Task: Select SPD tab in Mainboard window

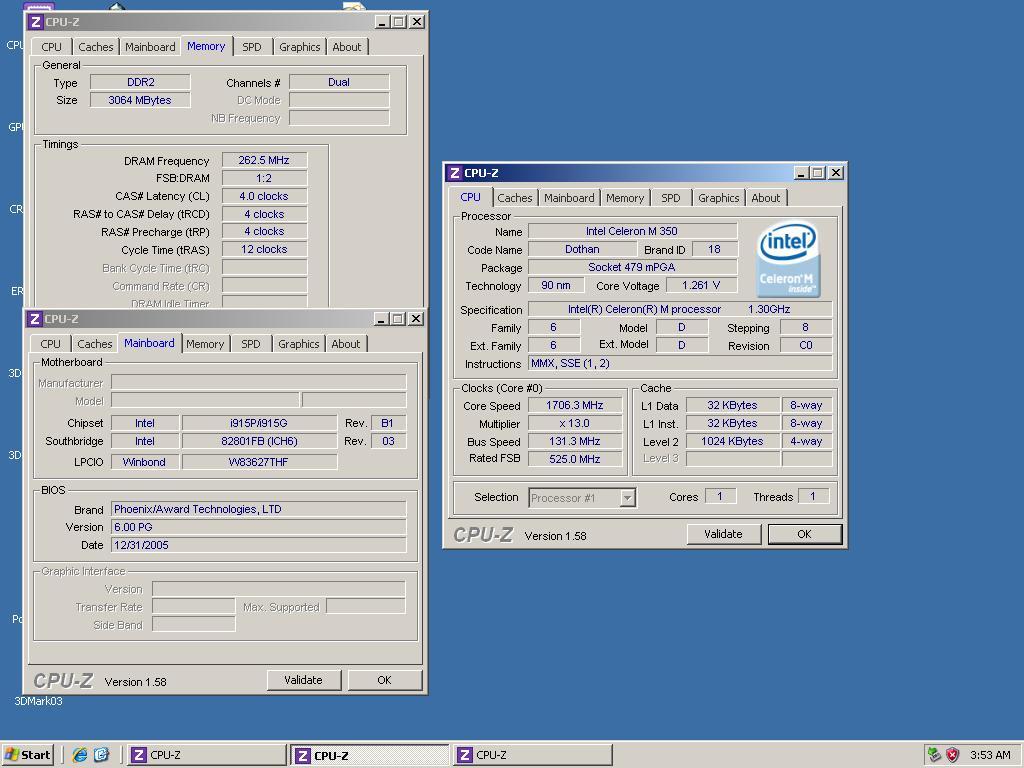Action: point(251,344)
